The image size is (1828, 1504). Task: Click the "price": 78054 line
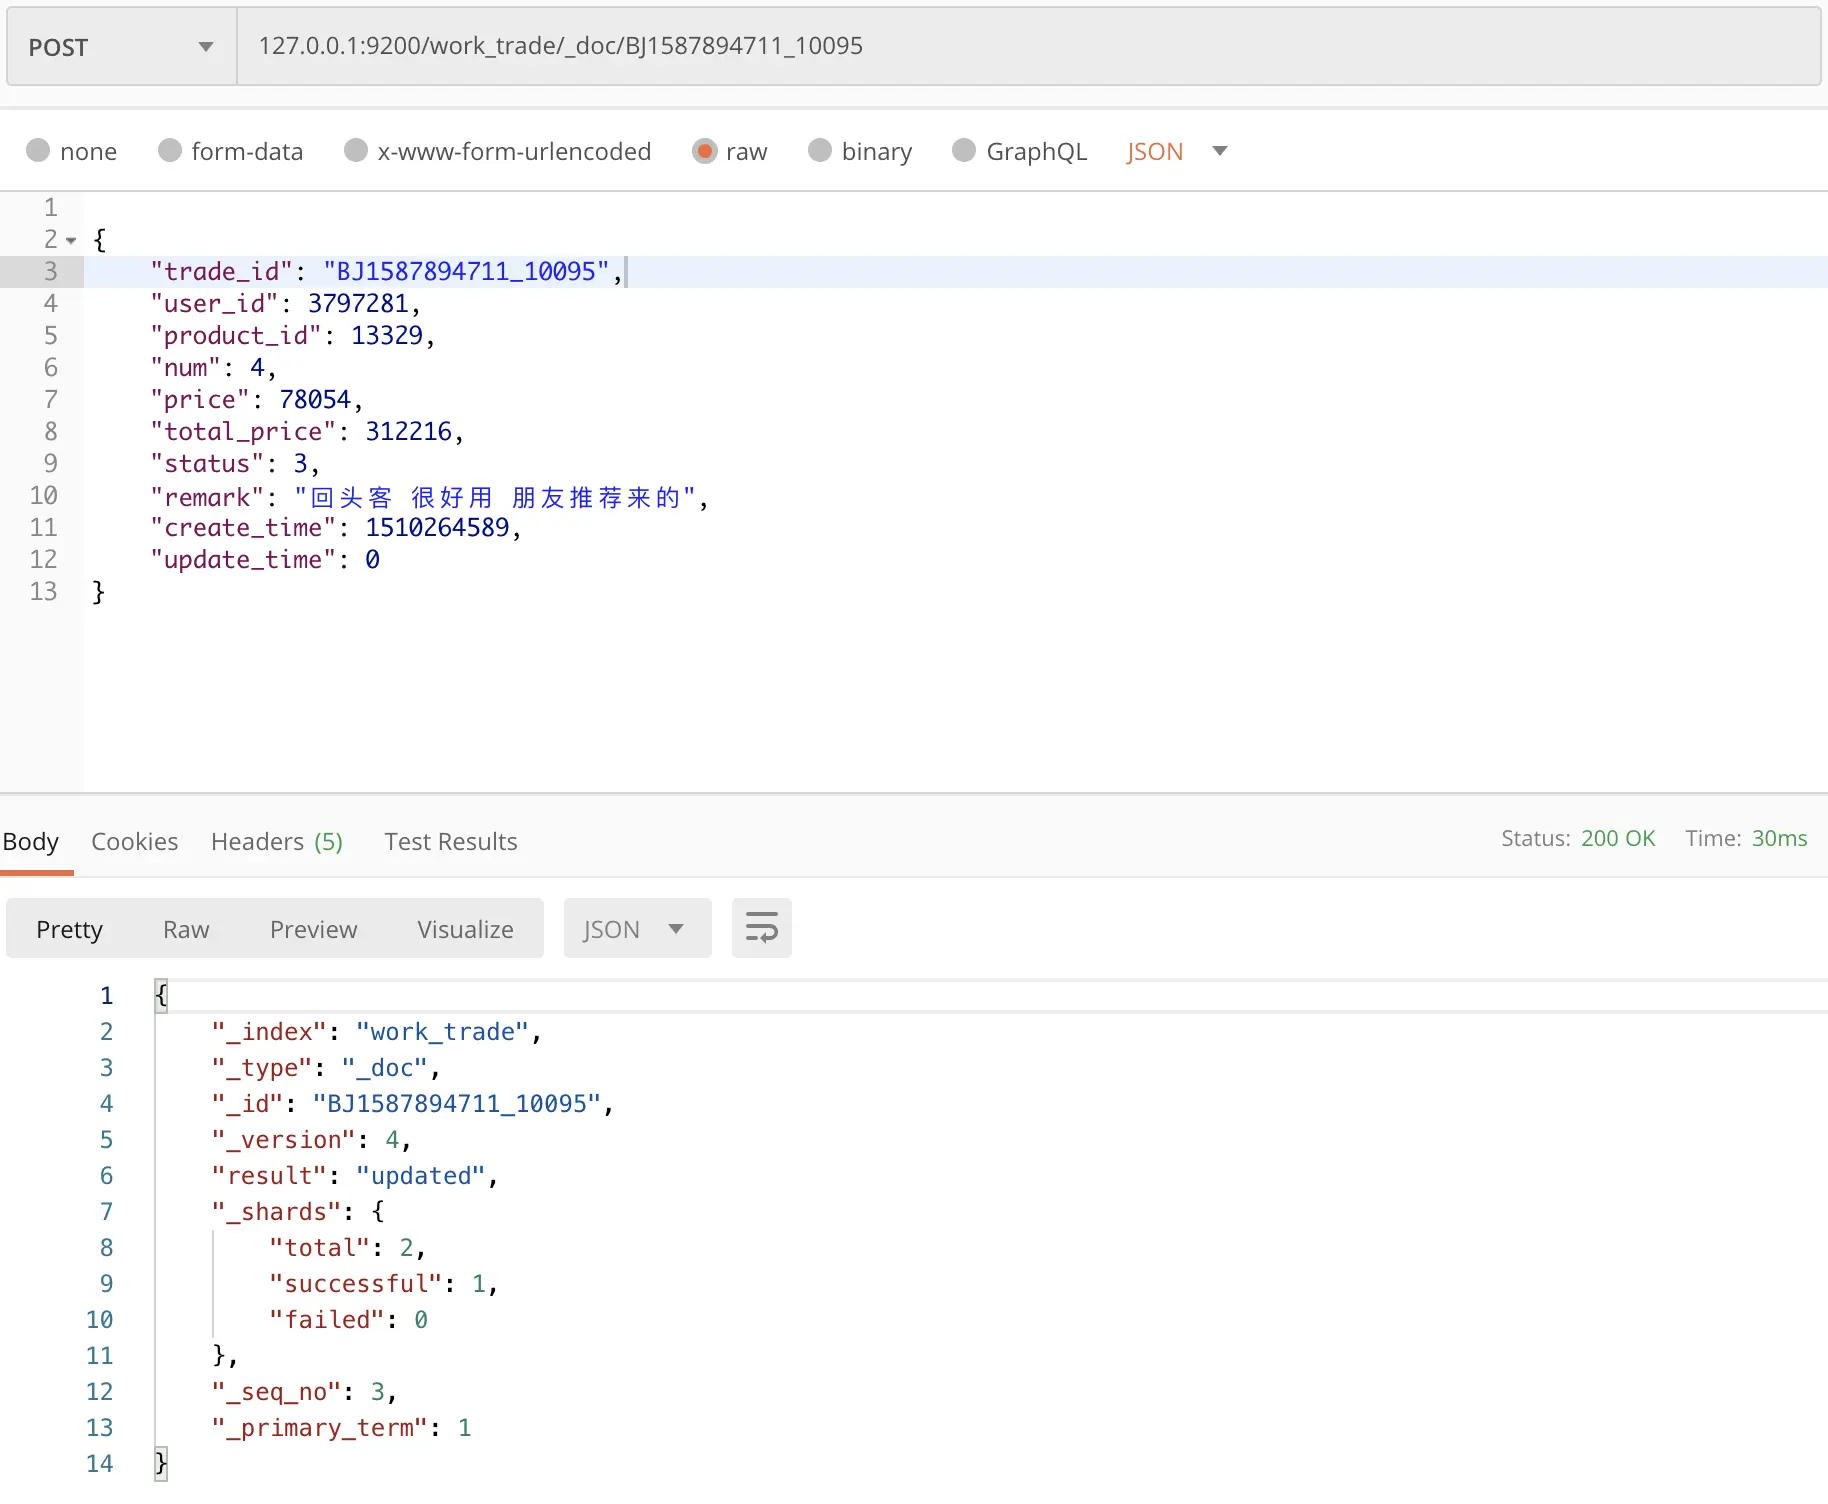coord(257,400)
